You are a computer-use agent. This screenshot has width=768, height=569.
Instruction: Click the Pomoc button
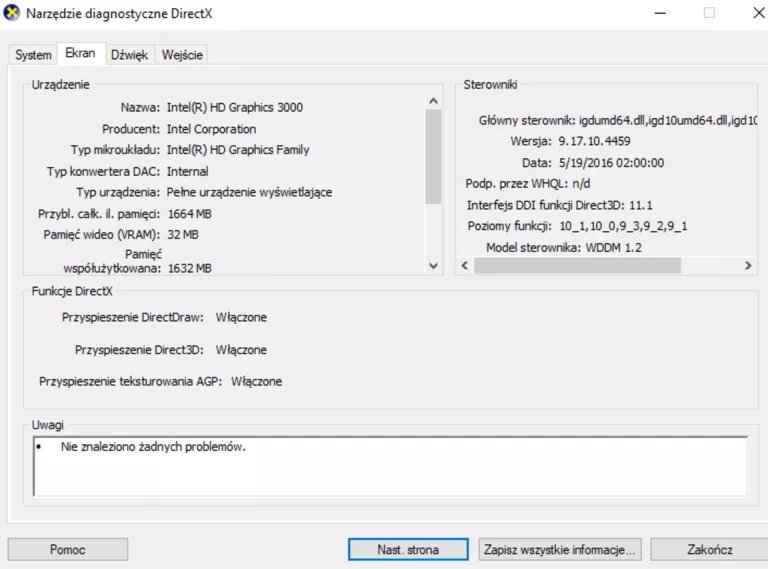[68, 549]
